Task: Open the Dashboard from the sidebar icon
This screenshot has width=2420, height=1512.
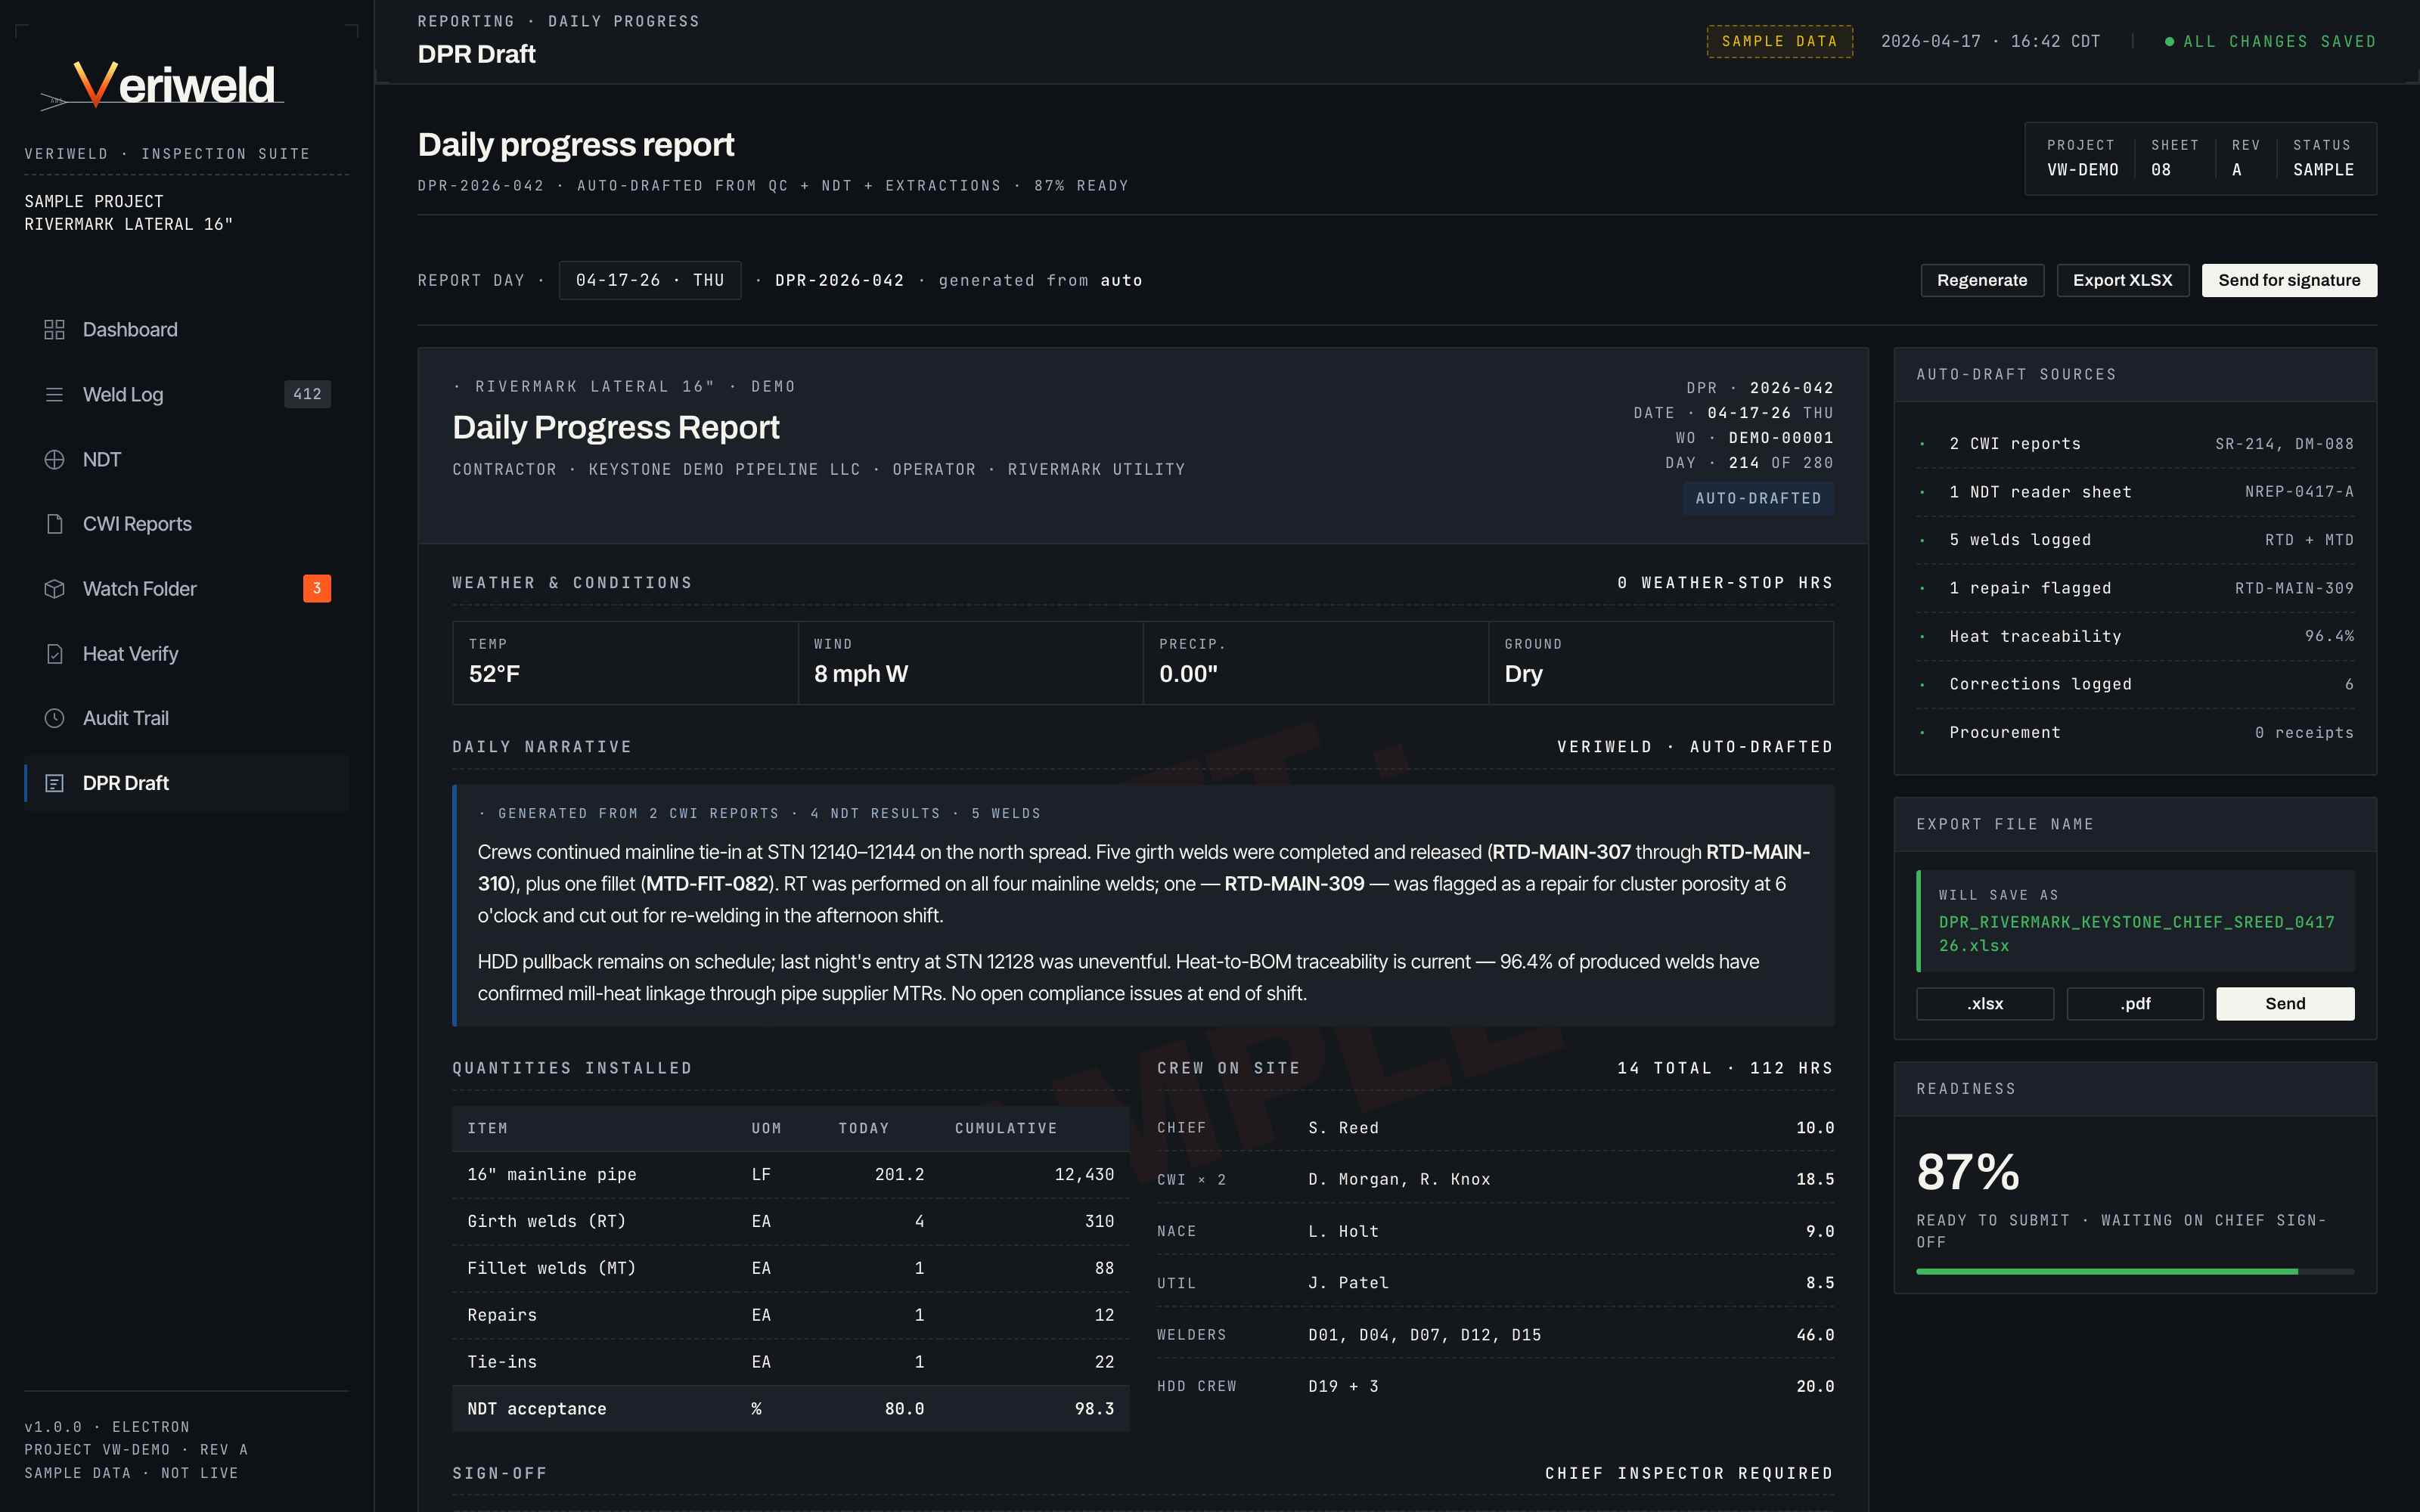Action: pos(54,329)
